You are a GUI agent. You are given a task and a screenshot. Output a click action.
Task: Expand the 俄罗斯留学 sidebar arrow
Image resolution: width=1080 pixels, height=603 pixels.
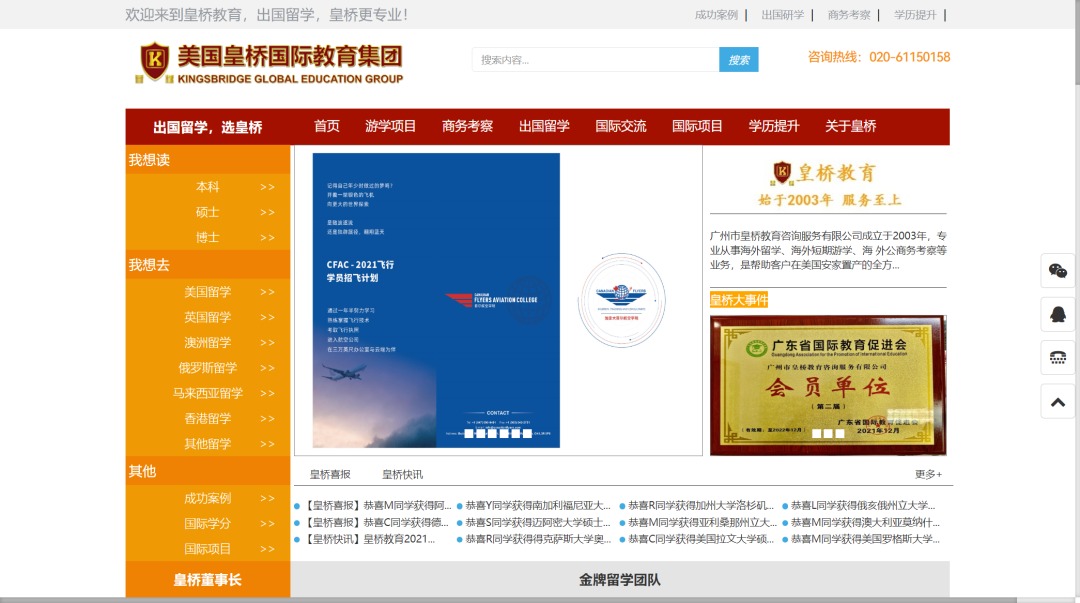(267, 368)
